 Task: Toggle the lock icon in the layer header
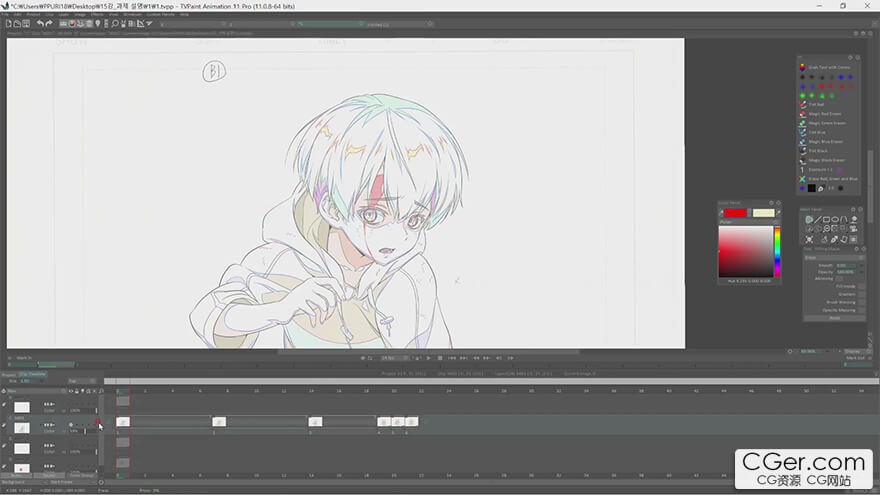click(x=77, y=391)
